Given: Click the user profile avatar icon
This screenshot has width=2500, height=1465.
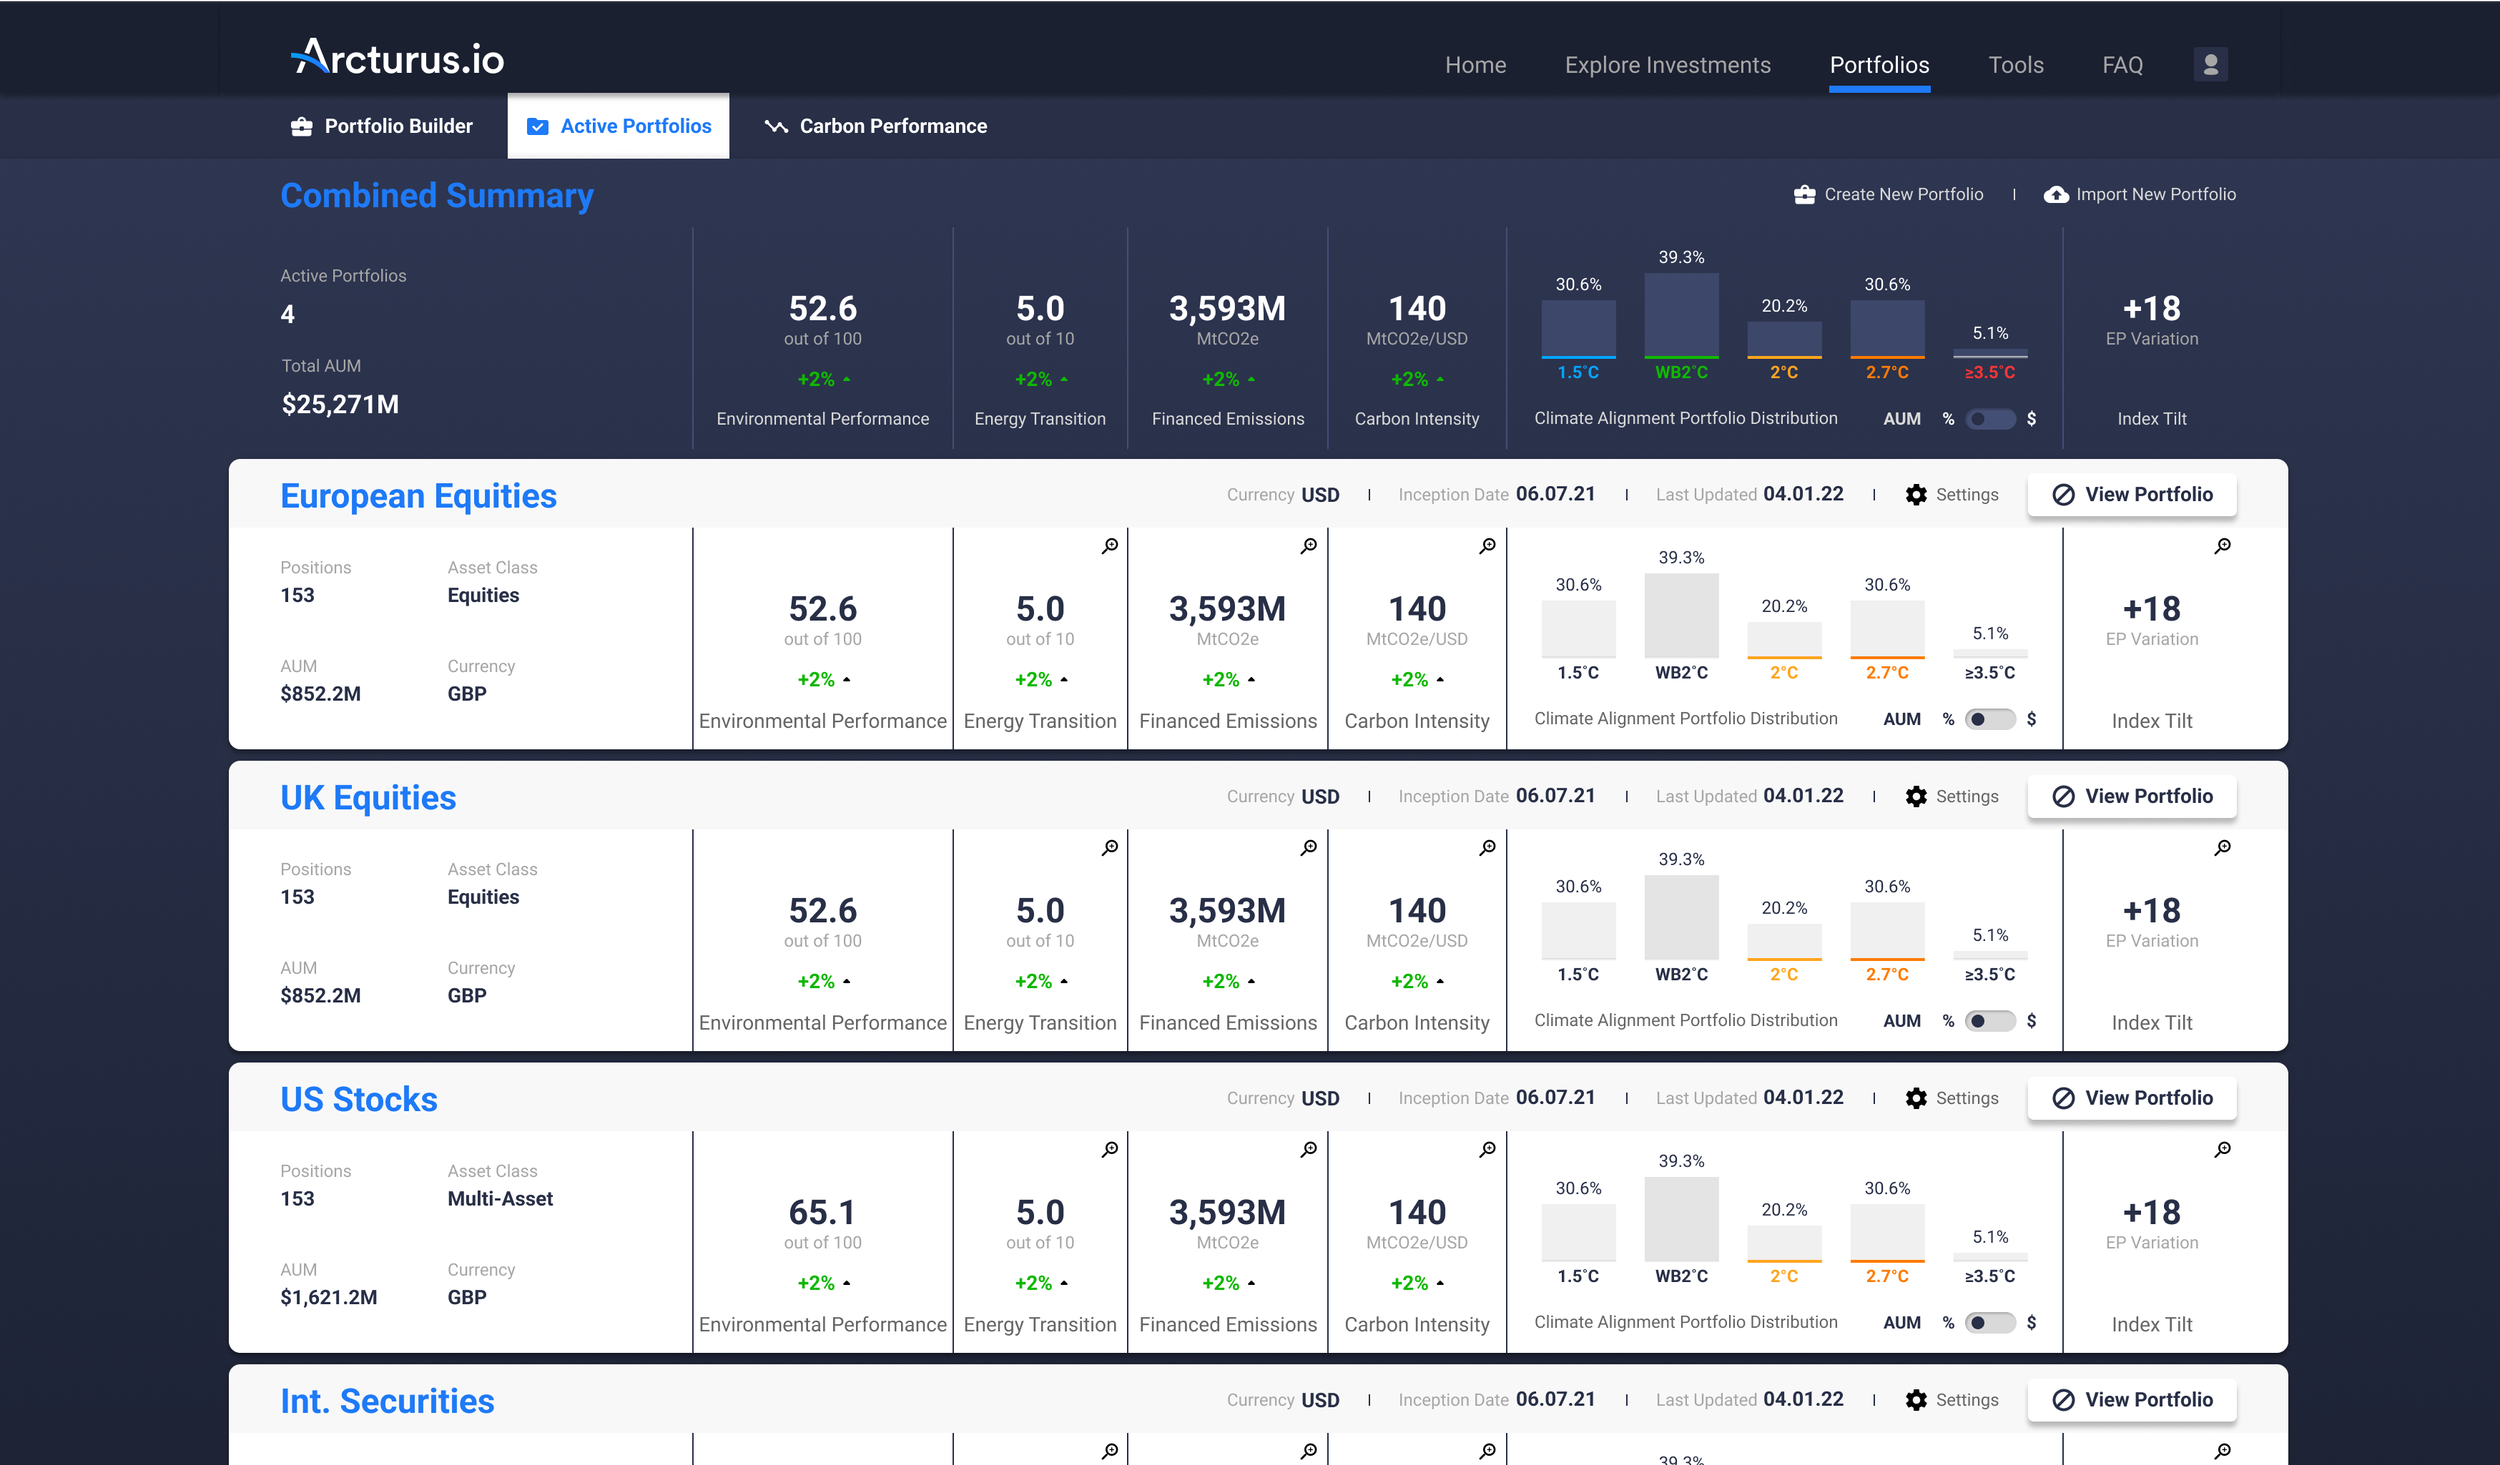Looking at the screenshot, I should [2210, 65].
